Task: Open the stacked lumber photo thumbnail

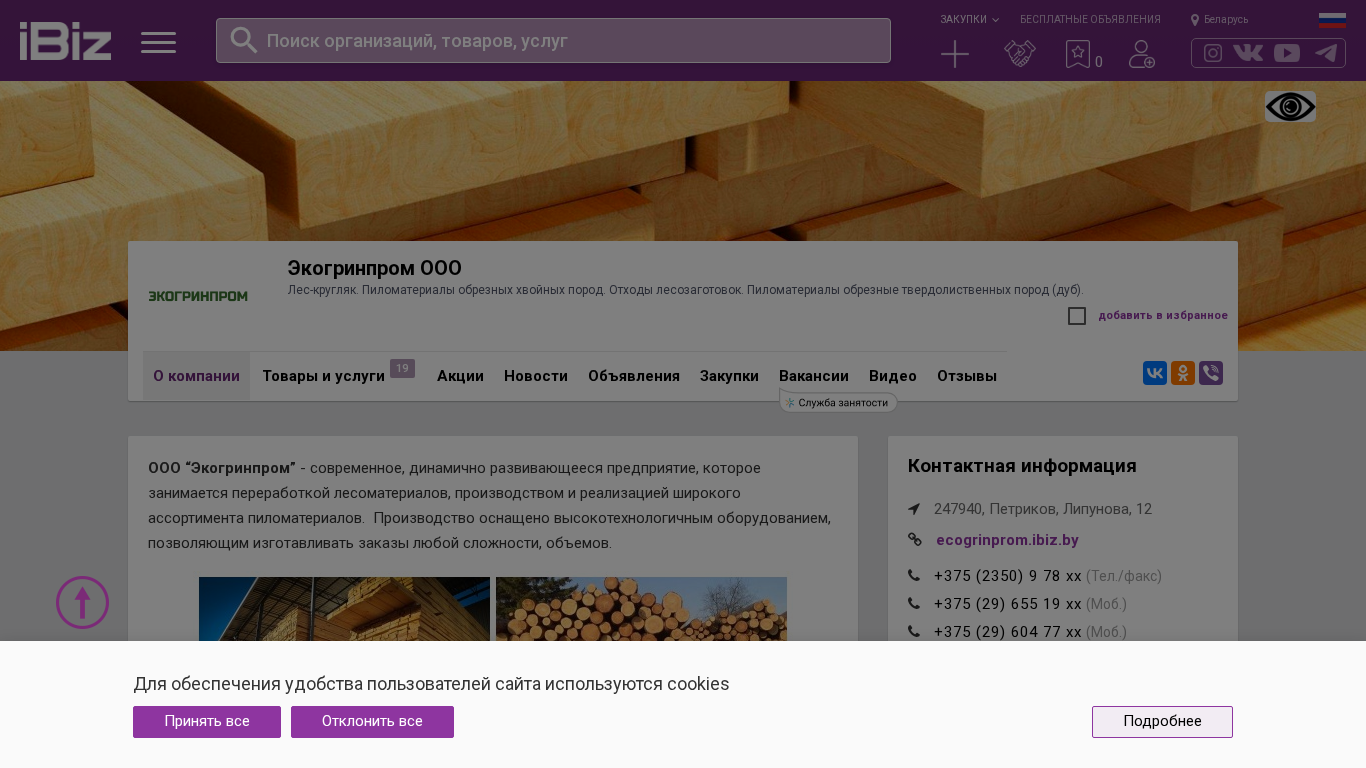Action: 344,609
